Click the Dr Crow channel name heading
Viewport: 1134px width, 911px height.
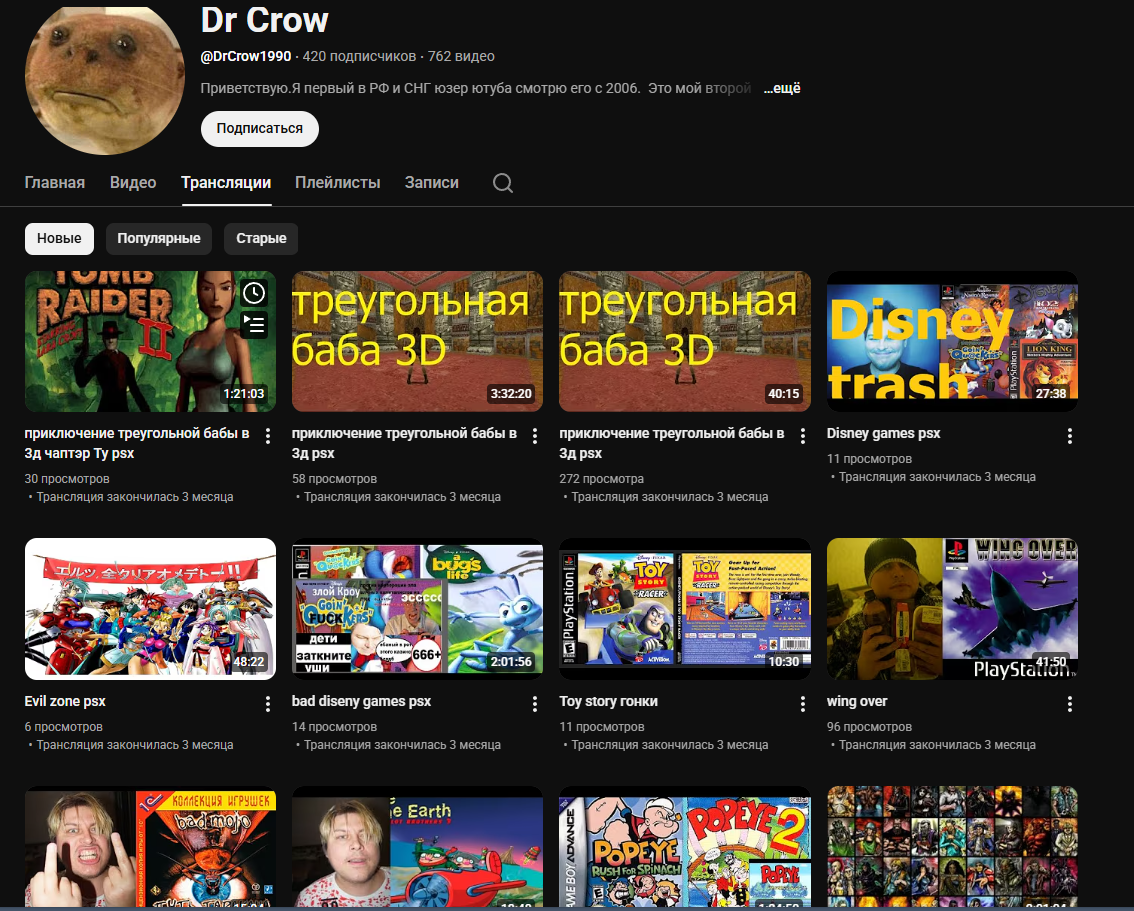[265, 20]
